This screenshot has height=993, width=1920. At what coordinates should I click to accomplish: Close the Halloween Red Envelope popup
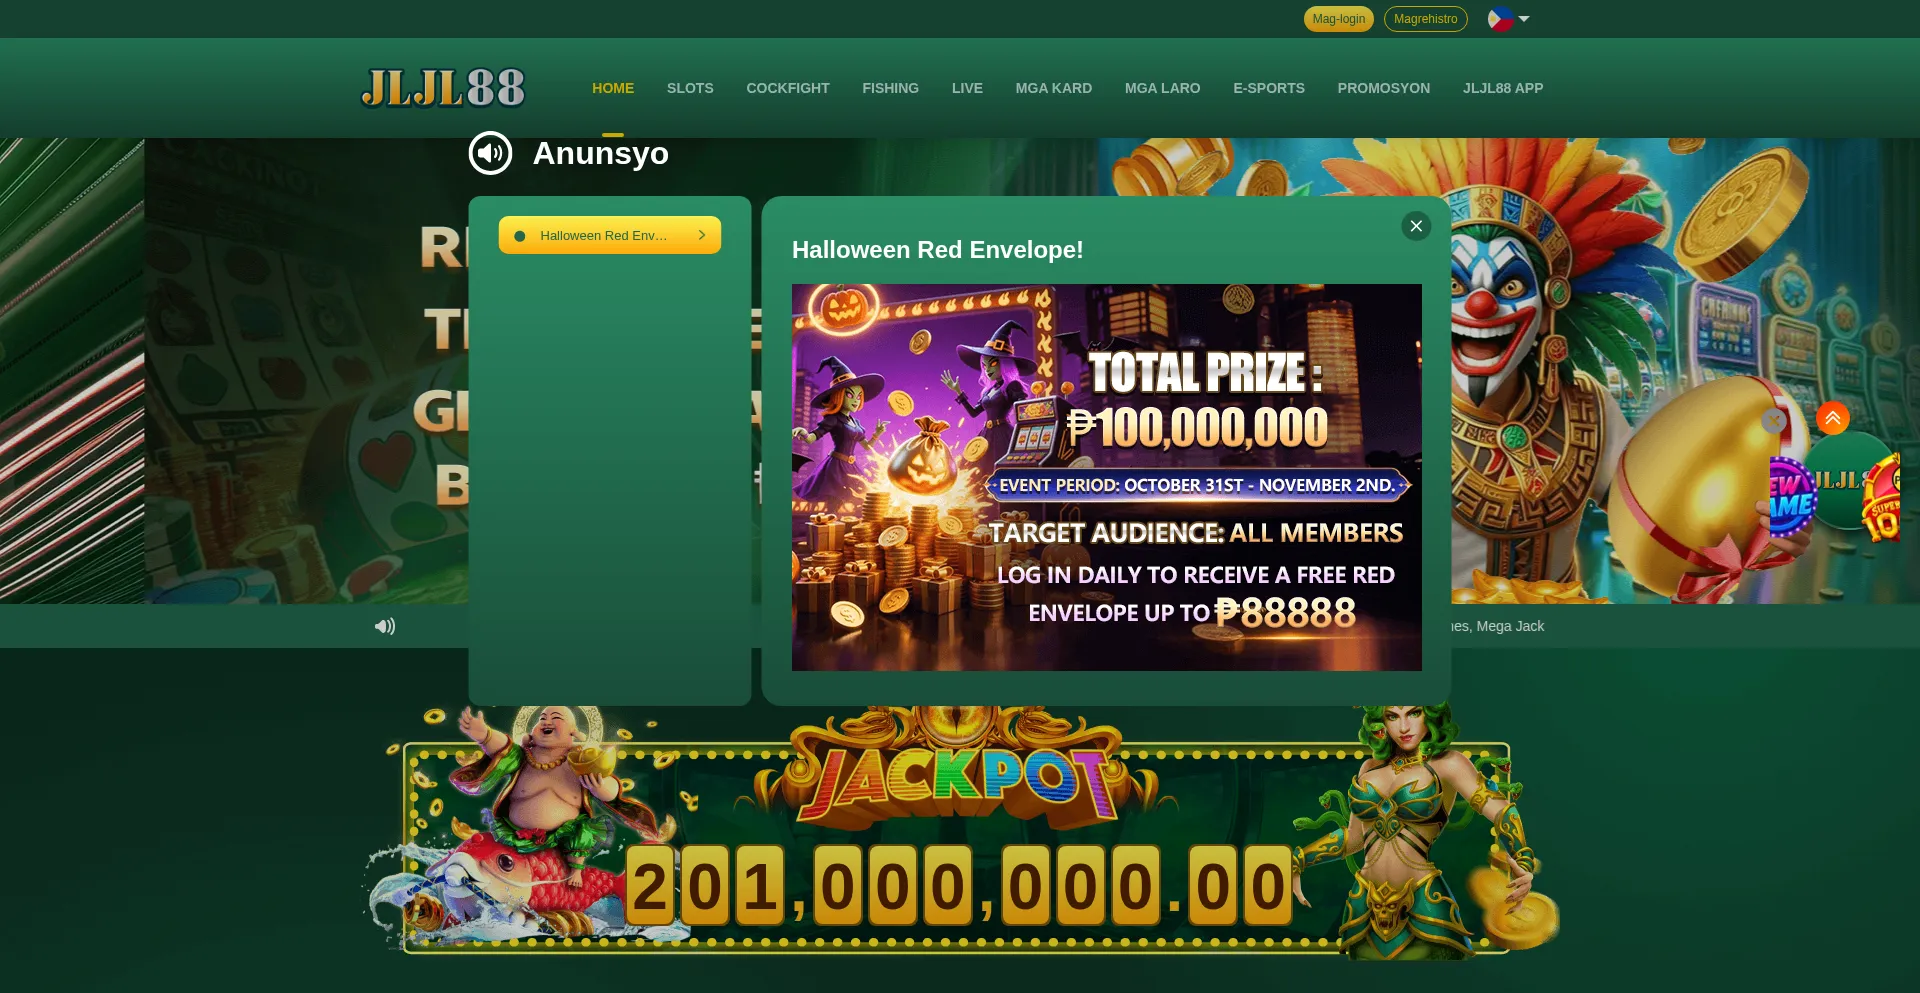pos(1416,226)
